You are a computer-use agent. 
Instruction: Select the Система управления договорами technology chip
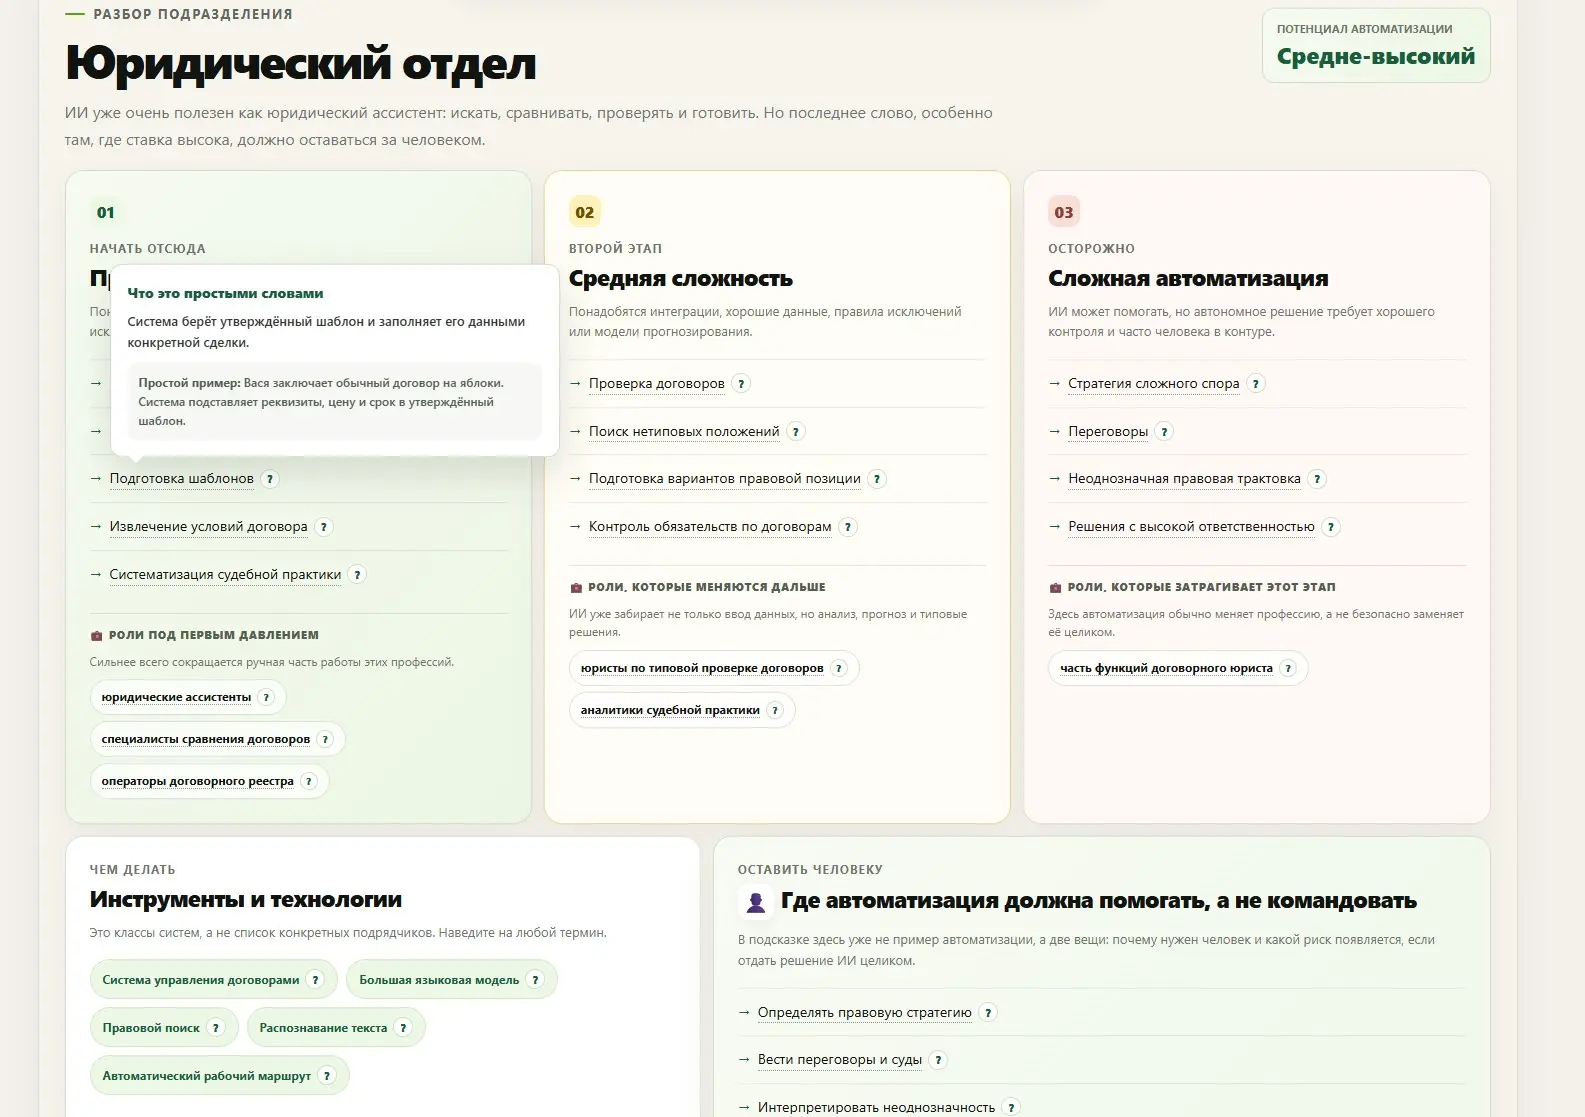213,980
